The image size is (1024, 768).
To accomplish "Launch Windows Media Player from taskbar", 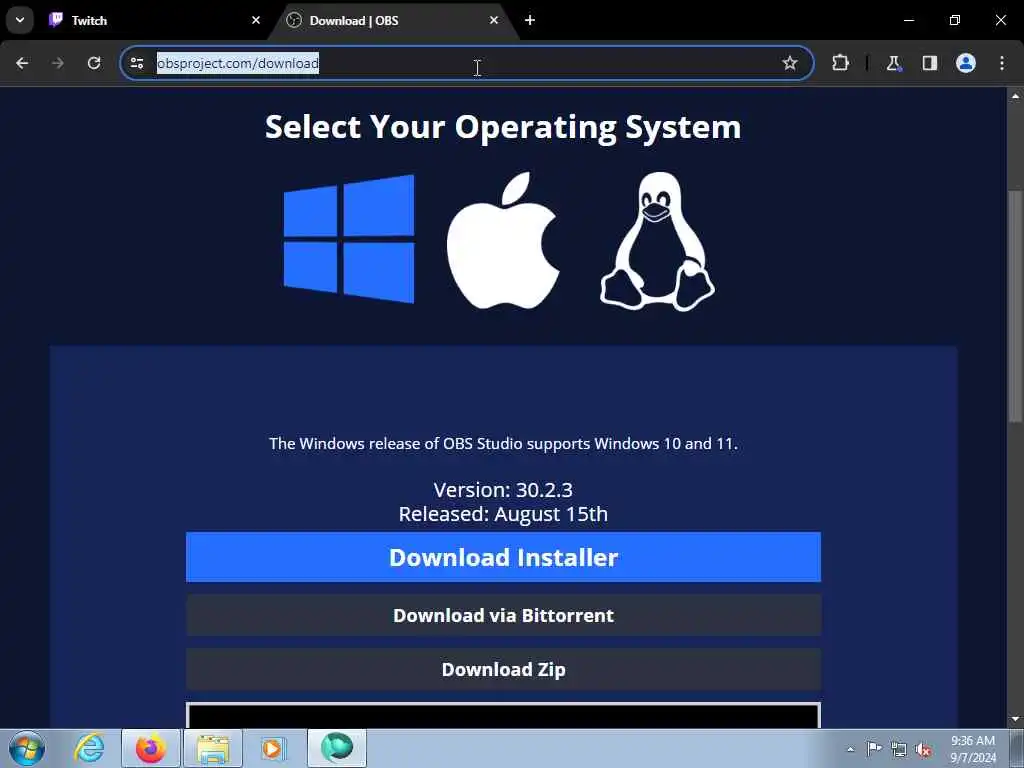I will tap(273, 748).
